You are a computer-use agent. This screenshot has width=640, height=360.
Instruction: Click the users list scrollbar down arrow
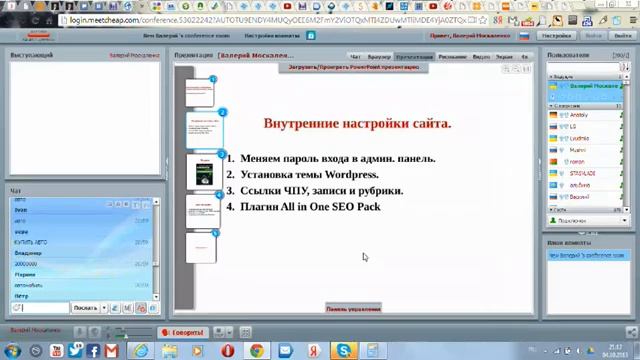(627, 210)
